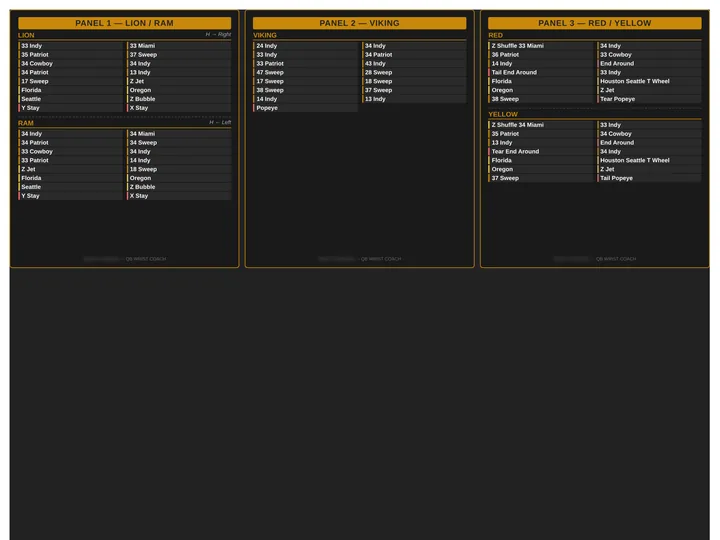Click the 'PANEL 1 — LION / RAM' header bar
The width and height of the screenshot is (720, 540).
(124, 23)
